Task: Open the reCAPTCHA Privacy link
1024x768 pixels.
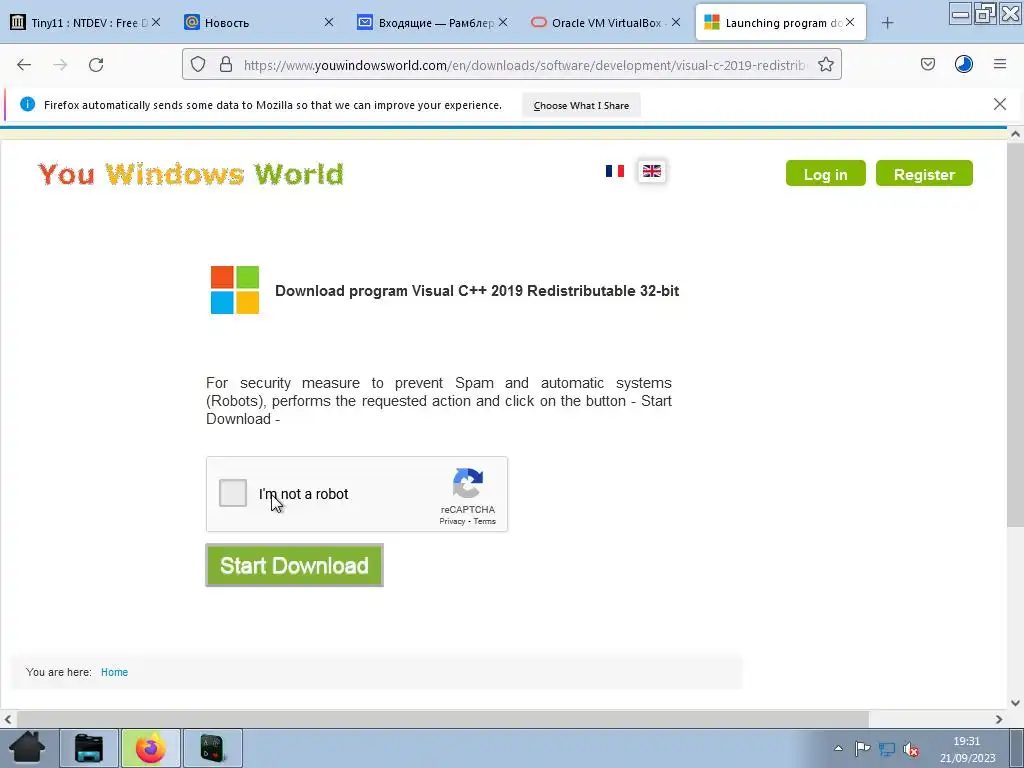Action: pyautogui.click(x=452, y=521)
